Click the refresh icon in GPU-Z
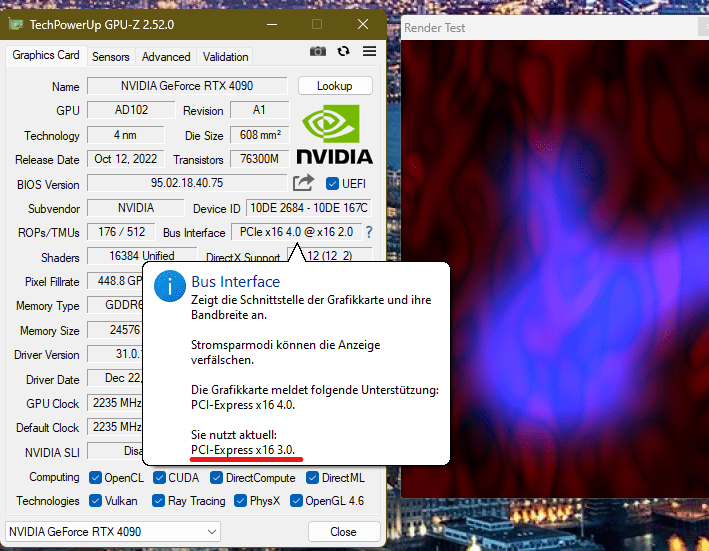Image resolution: width=709 pixels, height=551 pixels. 344,51
